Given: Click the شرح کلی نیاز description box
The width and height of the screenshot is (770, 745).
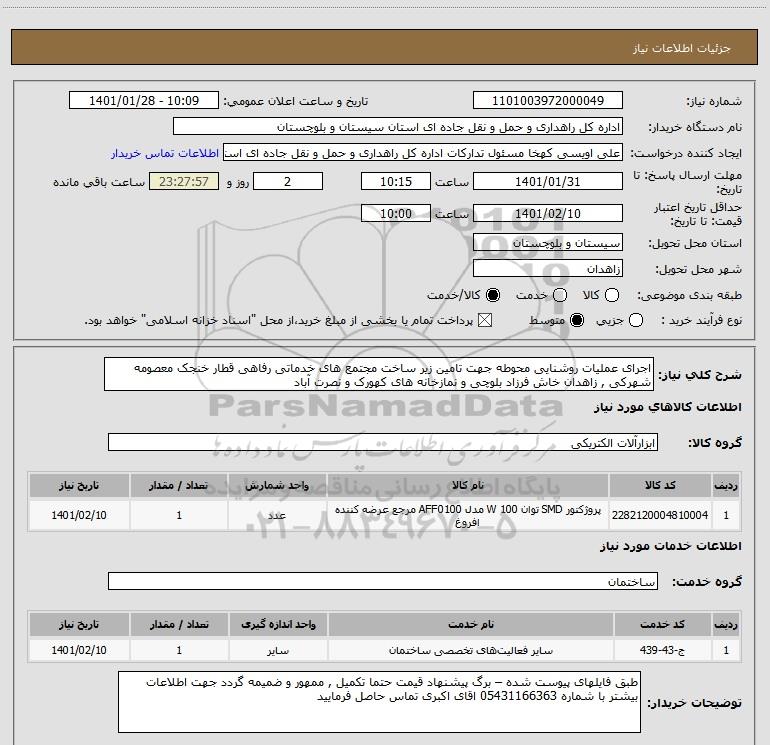Looking at the screenshot, I should (x=379, y=375).
